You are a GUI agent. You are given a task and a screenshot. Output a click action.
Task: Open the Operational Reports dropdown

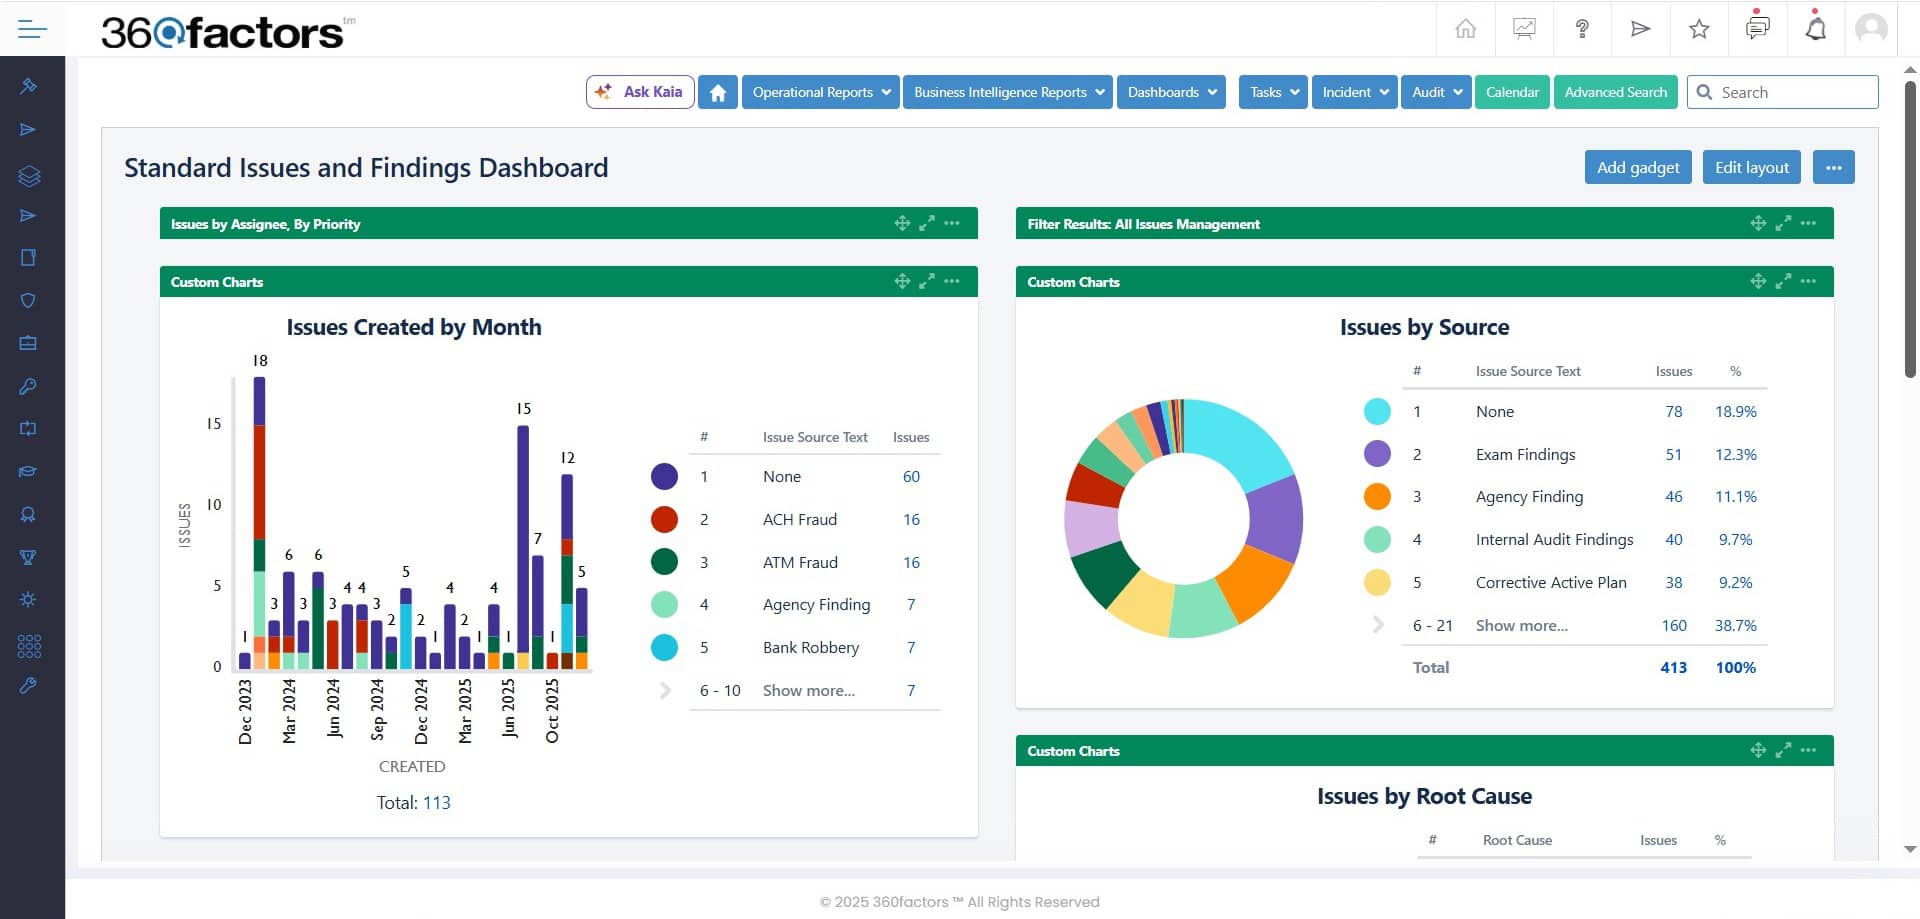tap(821, 92)
